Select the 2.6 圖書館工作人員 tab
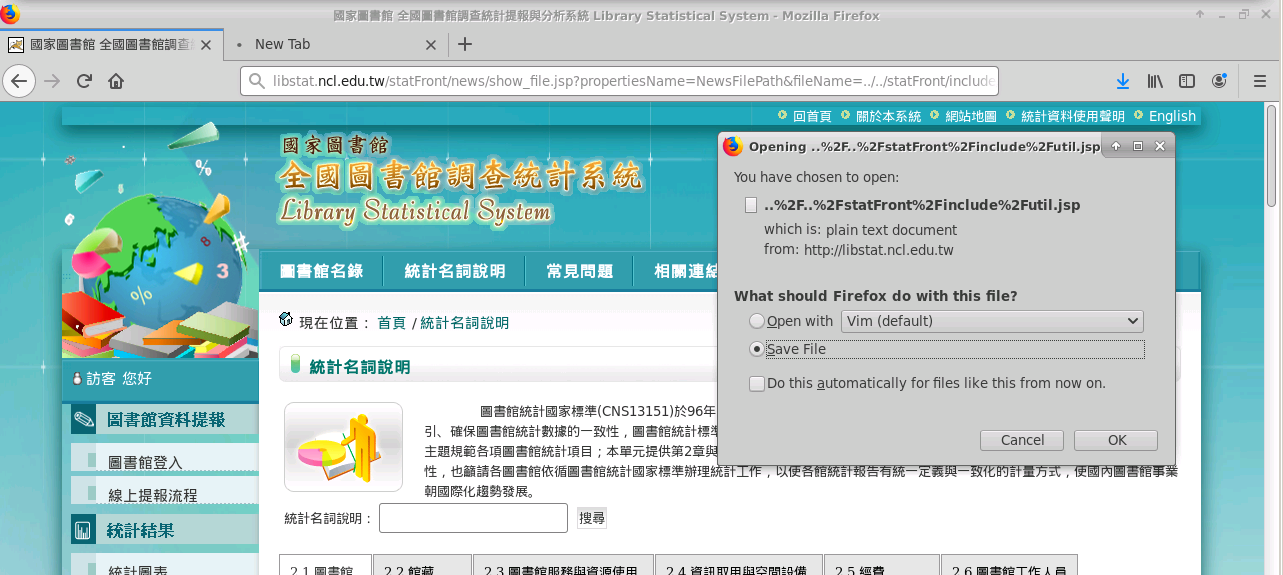This screenshot has height=575, width=1283. (x=1009, y=565)
